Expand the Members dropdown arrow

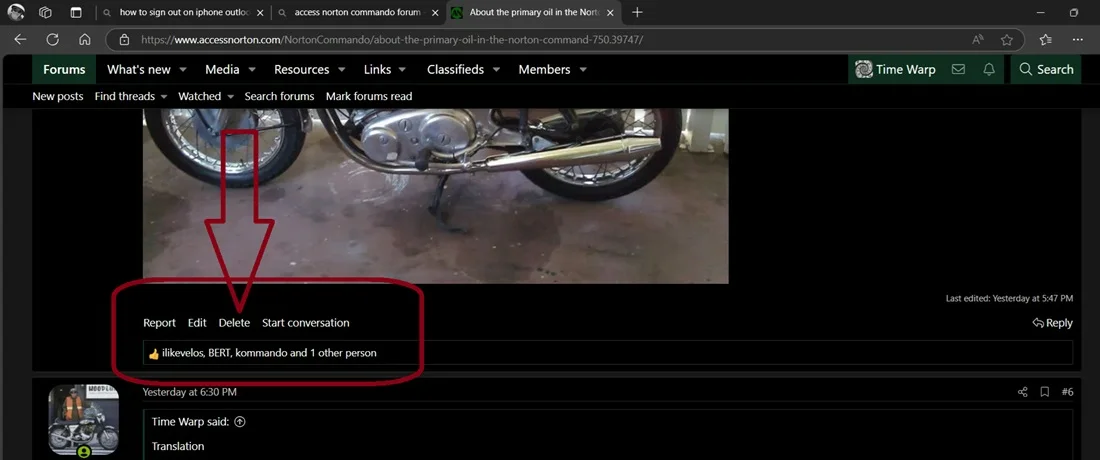(x=582, y=70)
